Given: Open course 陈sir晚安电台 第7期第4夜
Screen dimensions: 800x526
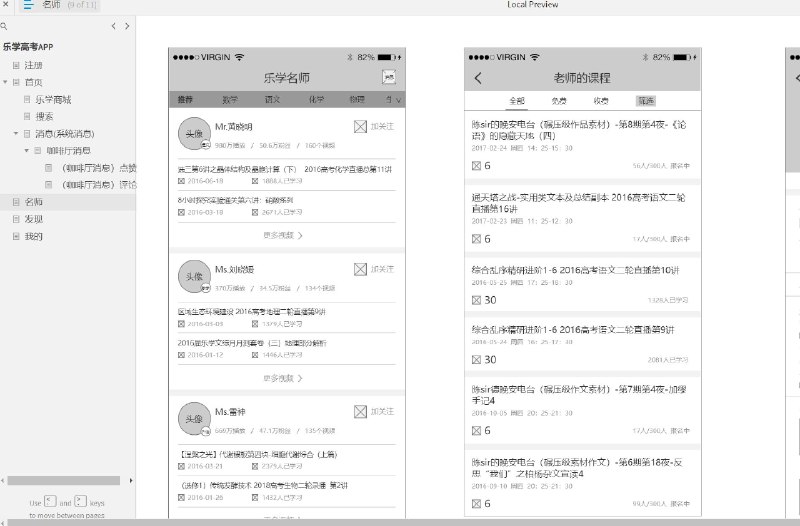Looking at the screenshot, I should [580, 395].
